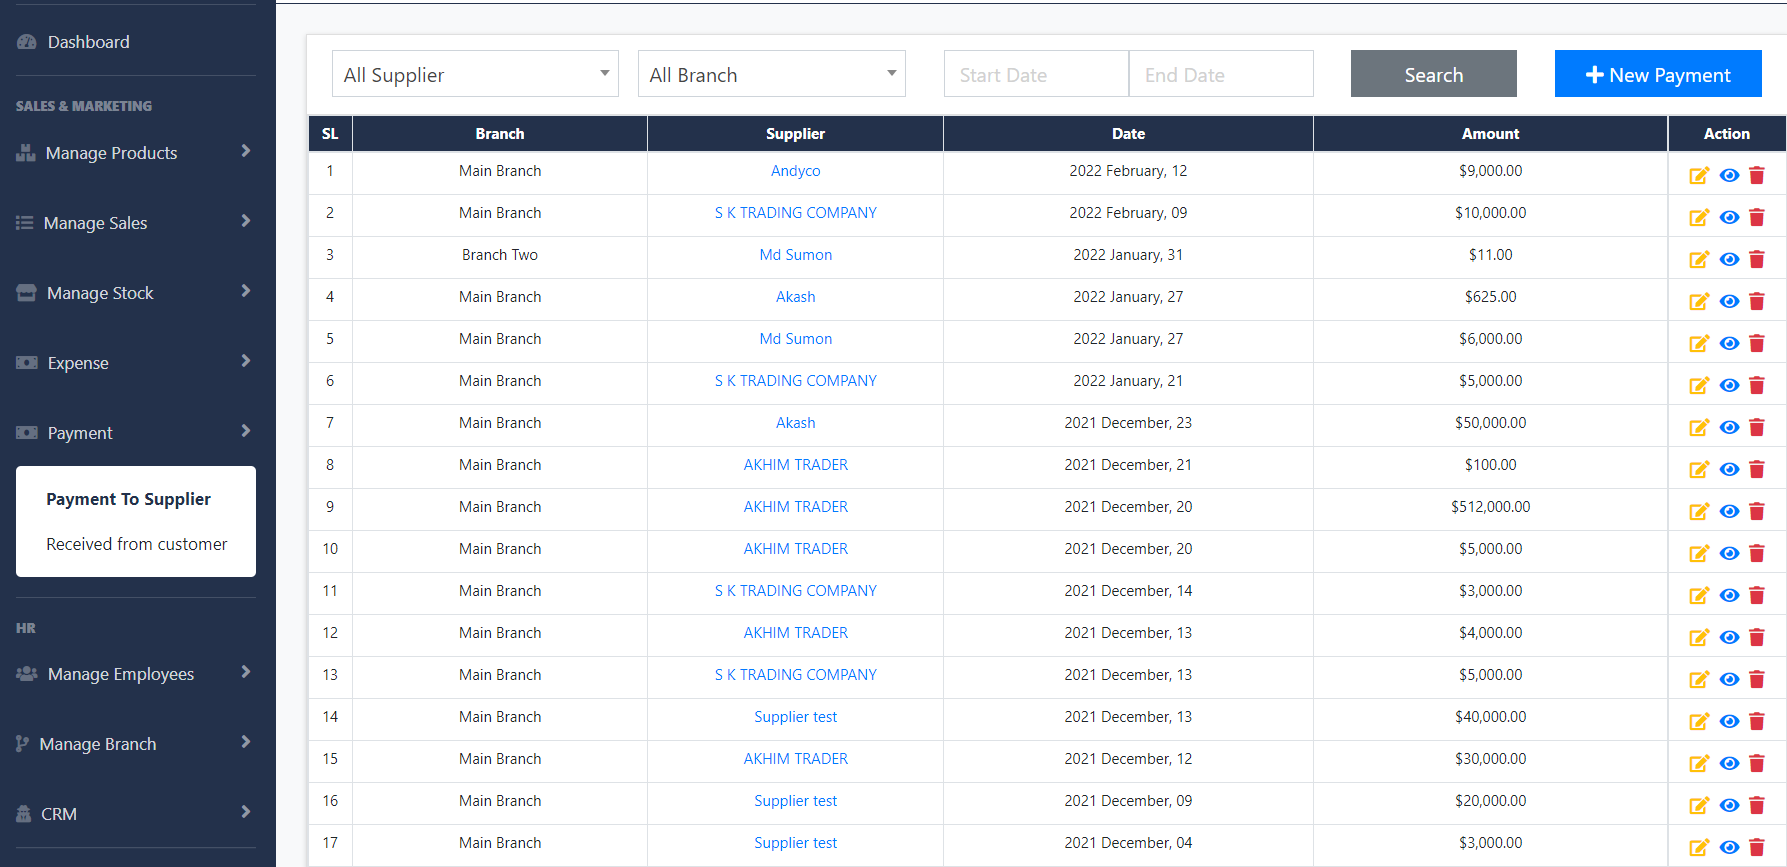The width and height of the screenshot is (1787, 867).
Task: Click the Start Date input field
Action: pos(1035,74)
